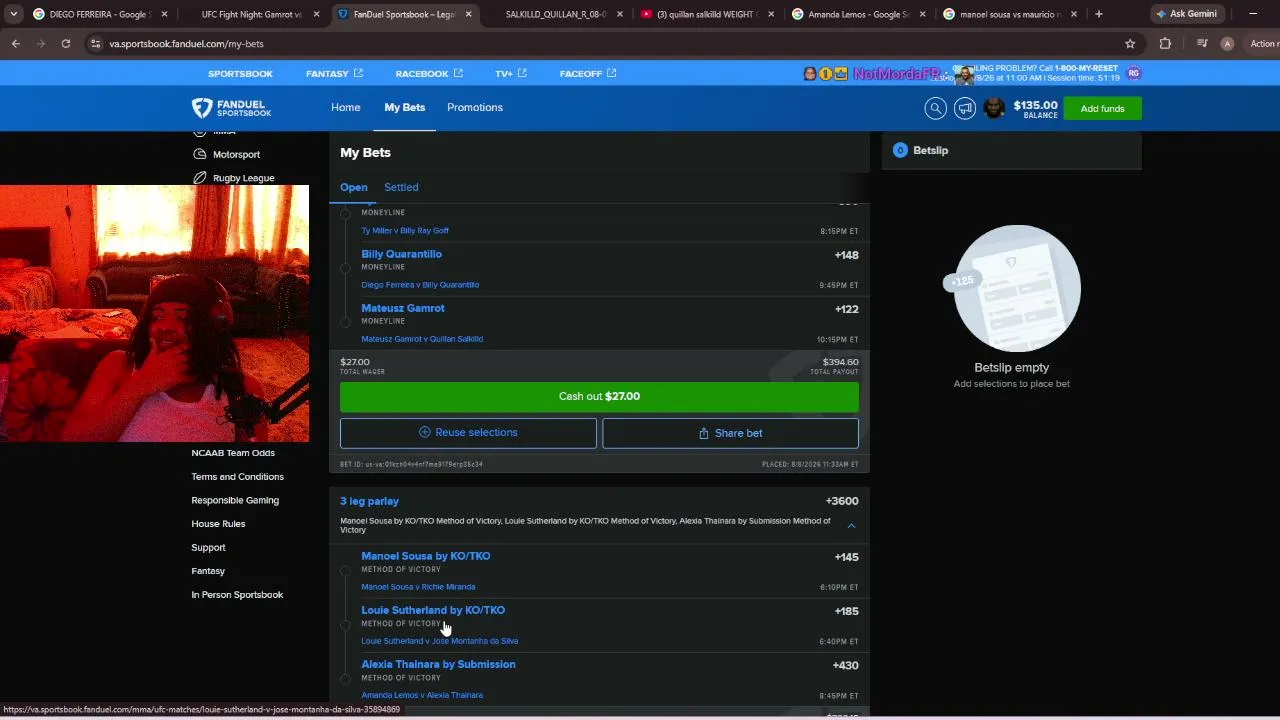Open Ty Miller v Billy Ray Goff matchup

coord(405,231)
